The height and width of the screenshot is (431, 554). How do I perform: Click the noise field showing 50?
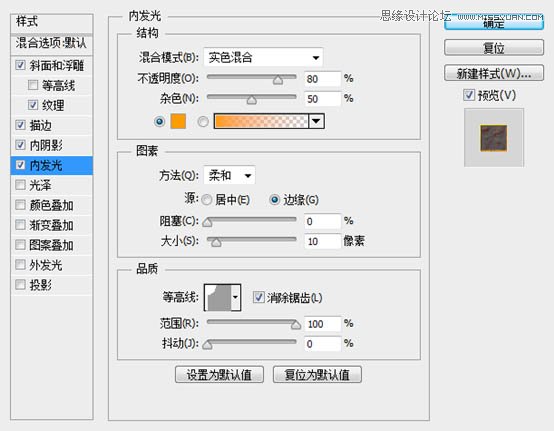(x=323, y=99)
